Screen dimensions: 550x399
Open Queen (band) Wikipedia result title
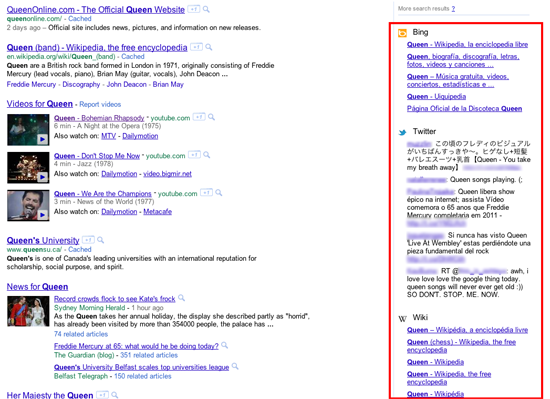coord(97,48)
